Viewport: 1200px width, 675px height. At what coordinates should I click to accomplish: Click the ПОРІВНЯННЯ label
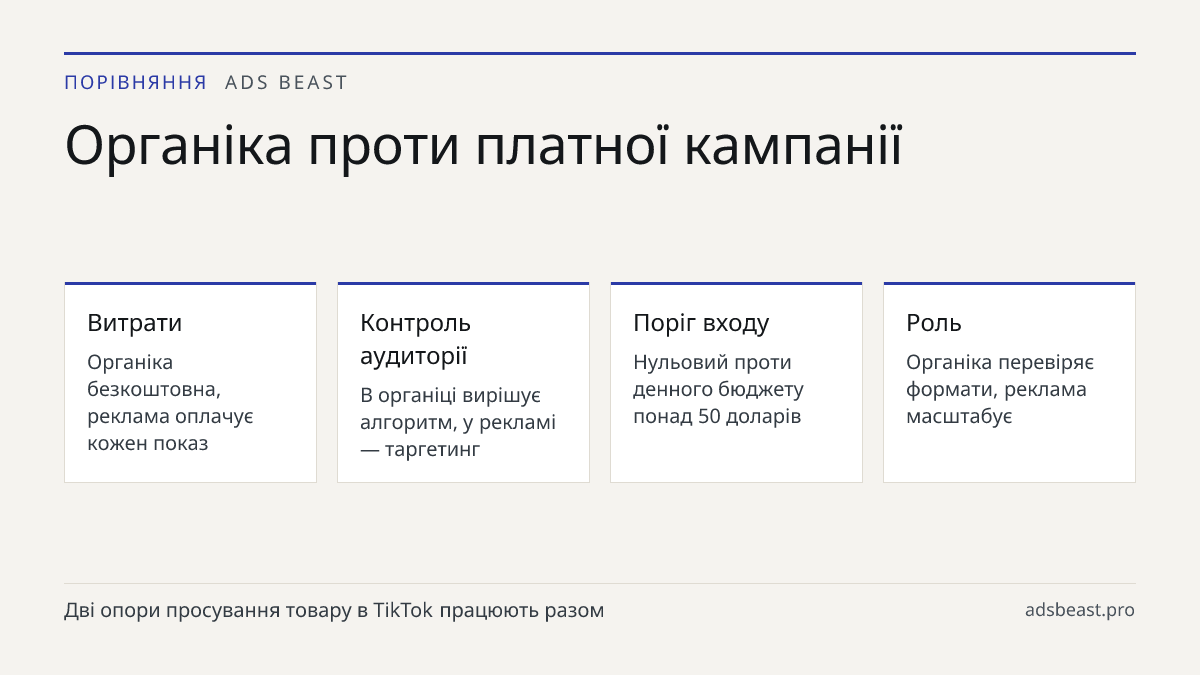[x=136, y=83]
